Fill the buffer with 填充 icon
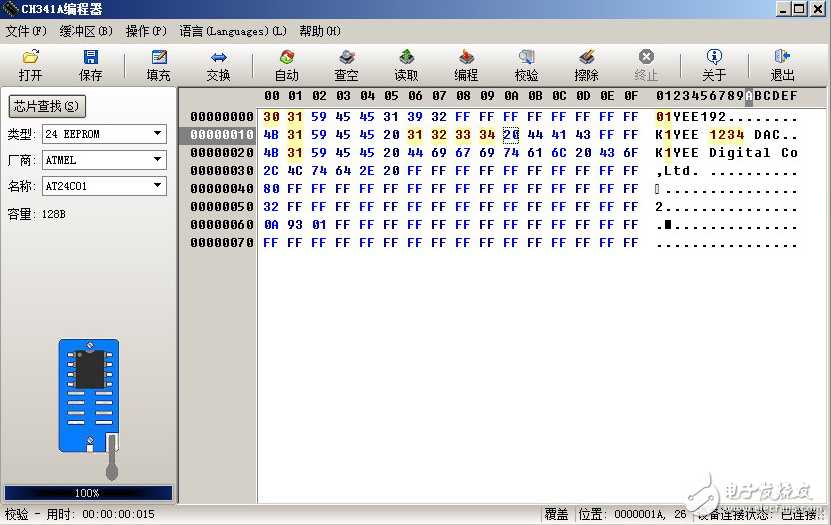 pos(158,65)
